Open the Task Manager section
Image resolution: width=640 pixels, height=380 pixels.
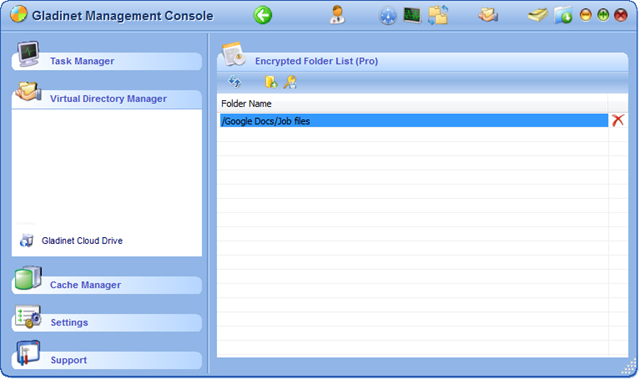[107, 61]
